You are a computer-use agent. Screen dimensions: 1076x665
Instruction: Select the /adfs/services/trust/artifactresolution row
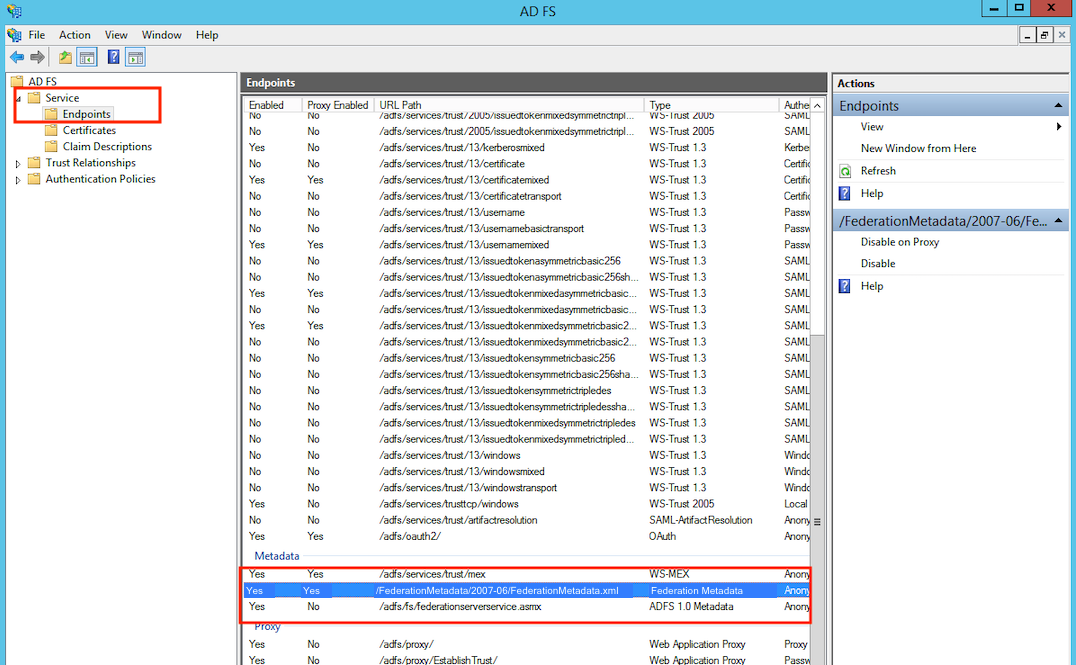[527, 520]
